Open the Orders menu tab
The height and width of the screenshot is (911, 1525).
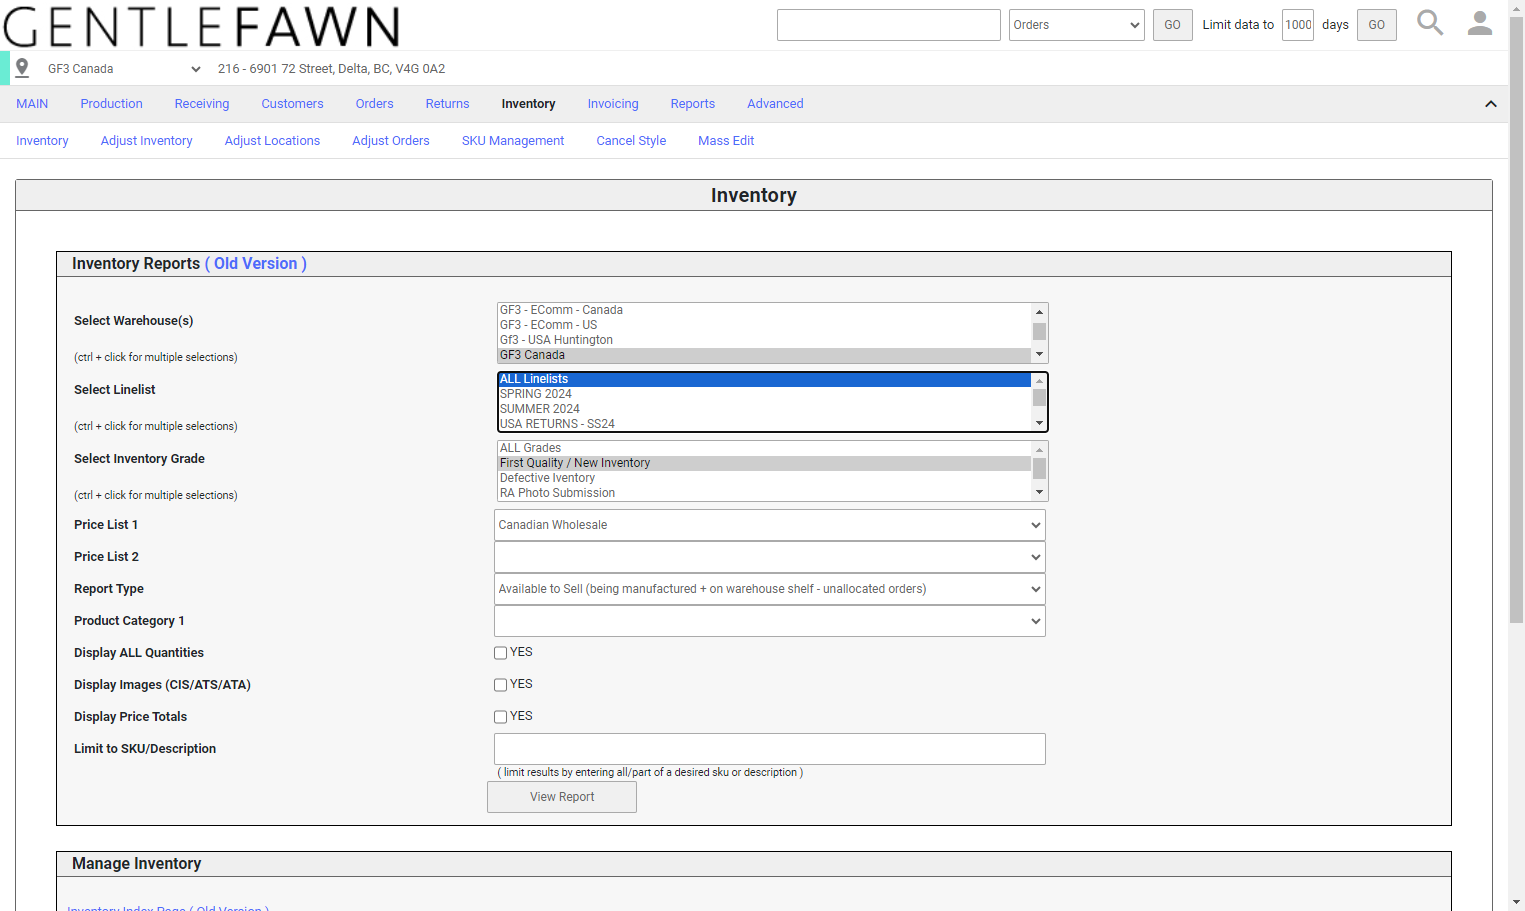click(x=374, y=104)
